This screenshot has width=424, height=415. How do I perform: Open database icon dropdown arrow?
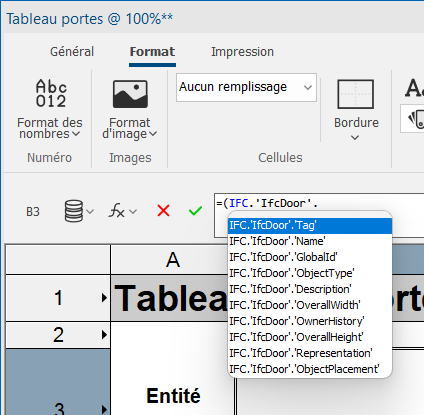tap(90, 211)
